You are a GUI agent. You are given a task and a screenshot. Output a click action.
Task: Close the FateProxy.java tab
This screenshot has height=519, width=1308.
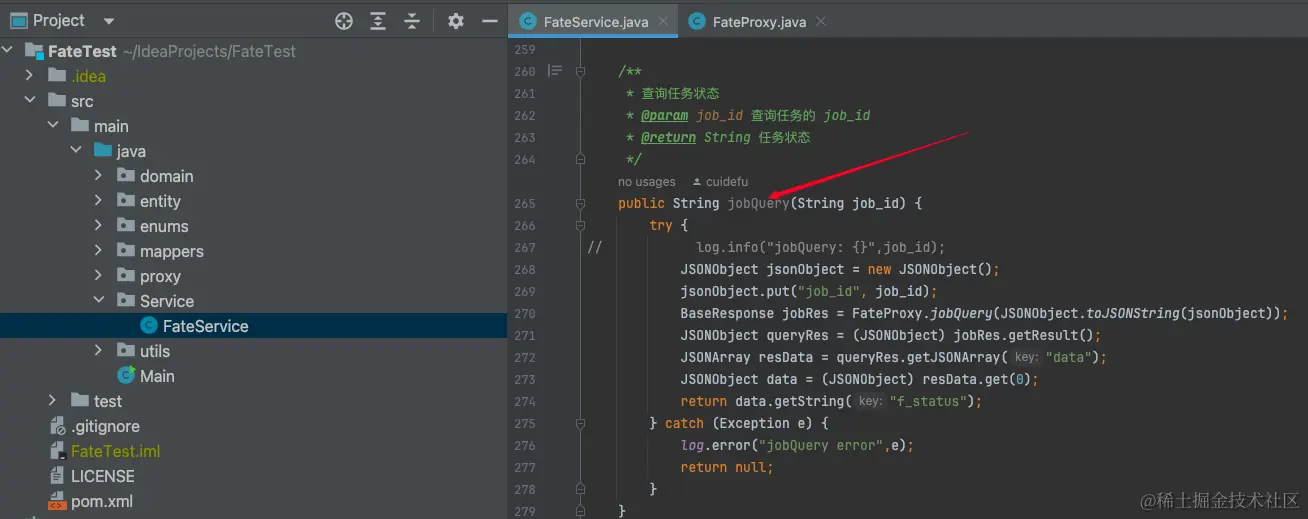(x=821, y=22)
